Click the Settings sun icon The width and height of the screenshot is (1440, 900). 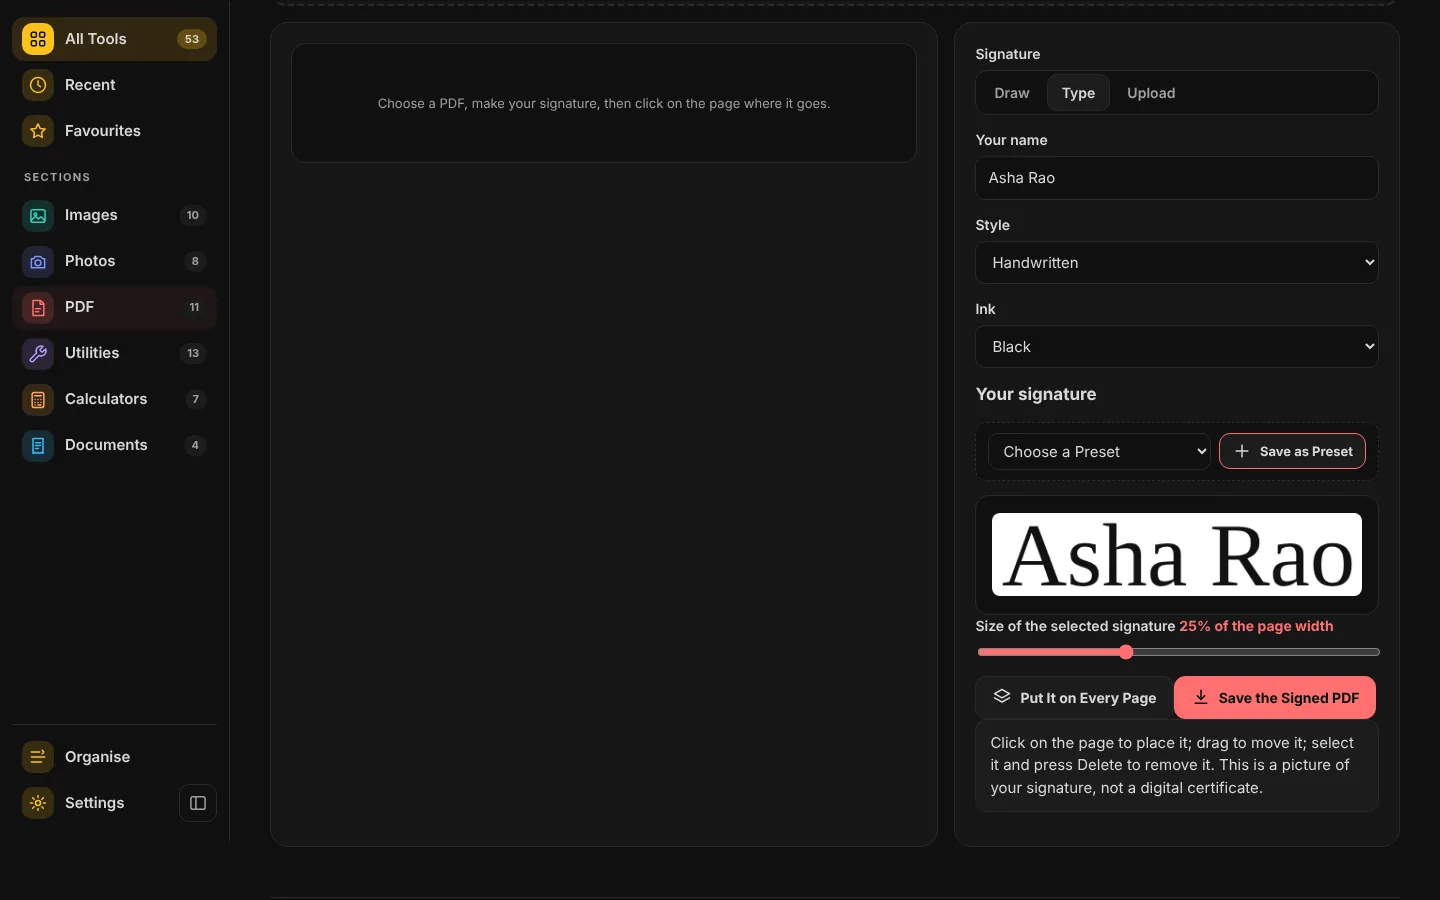click(x=38, y=803)
